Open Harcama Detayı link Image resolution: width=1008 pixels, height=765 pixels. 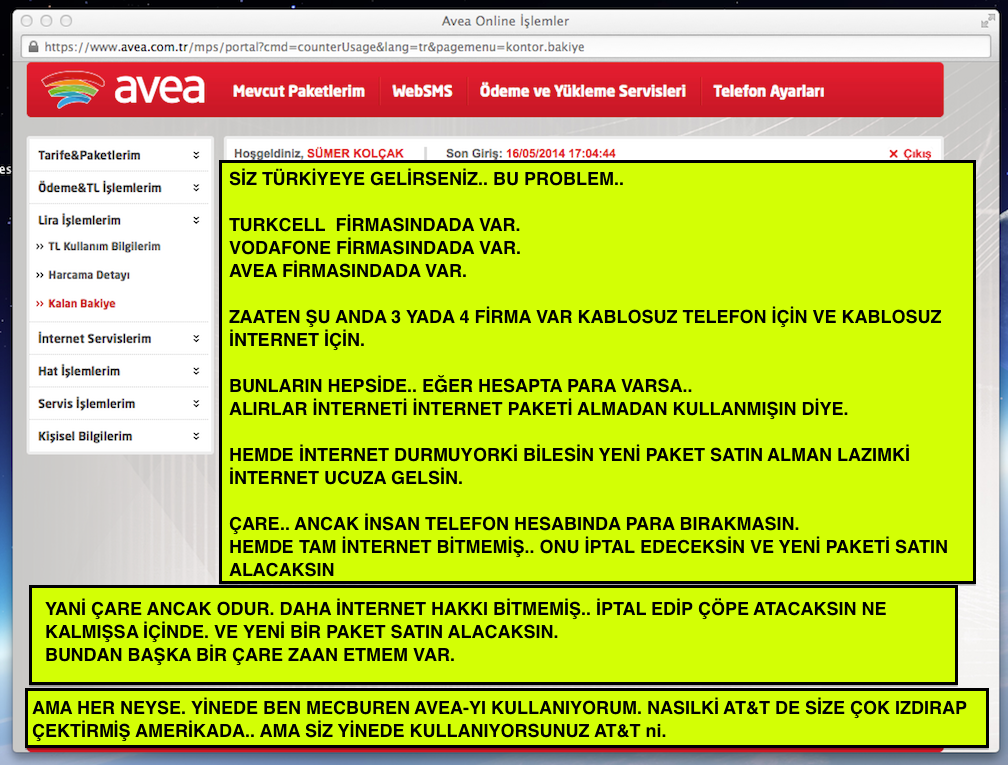click(x=89, y=275)
